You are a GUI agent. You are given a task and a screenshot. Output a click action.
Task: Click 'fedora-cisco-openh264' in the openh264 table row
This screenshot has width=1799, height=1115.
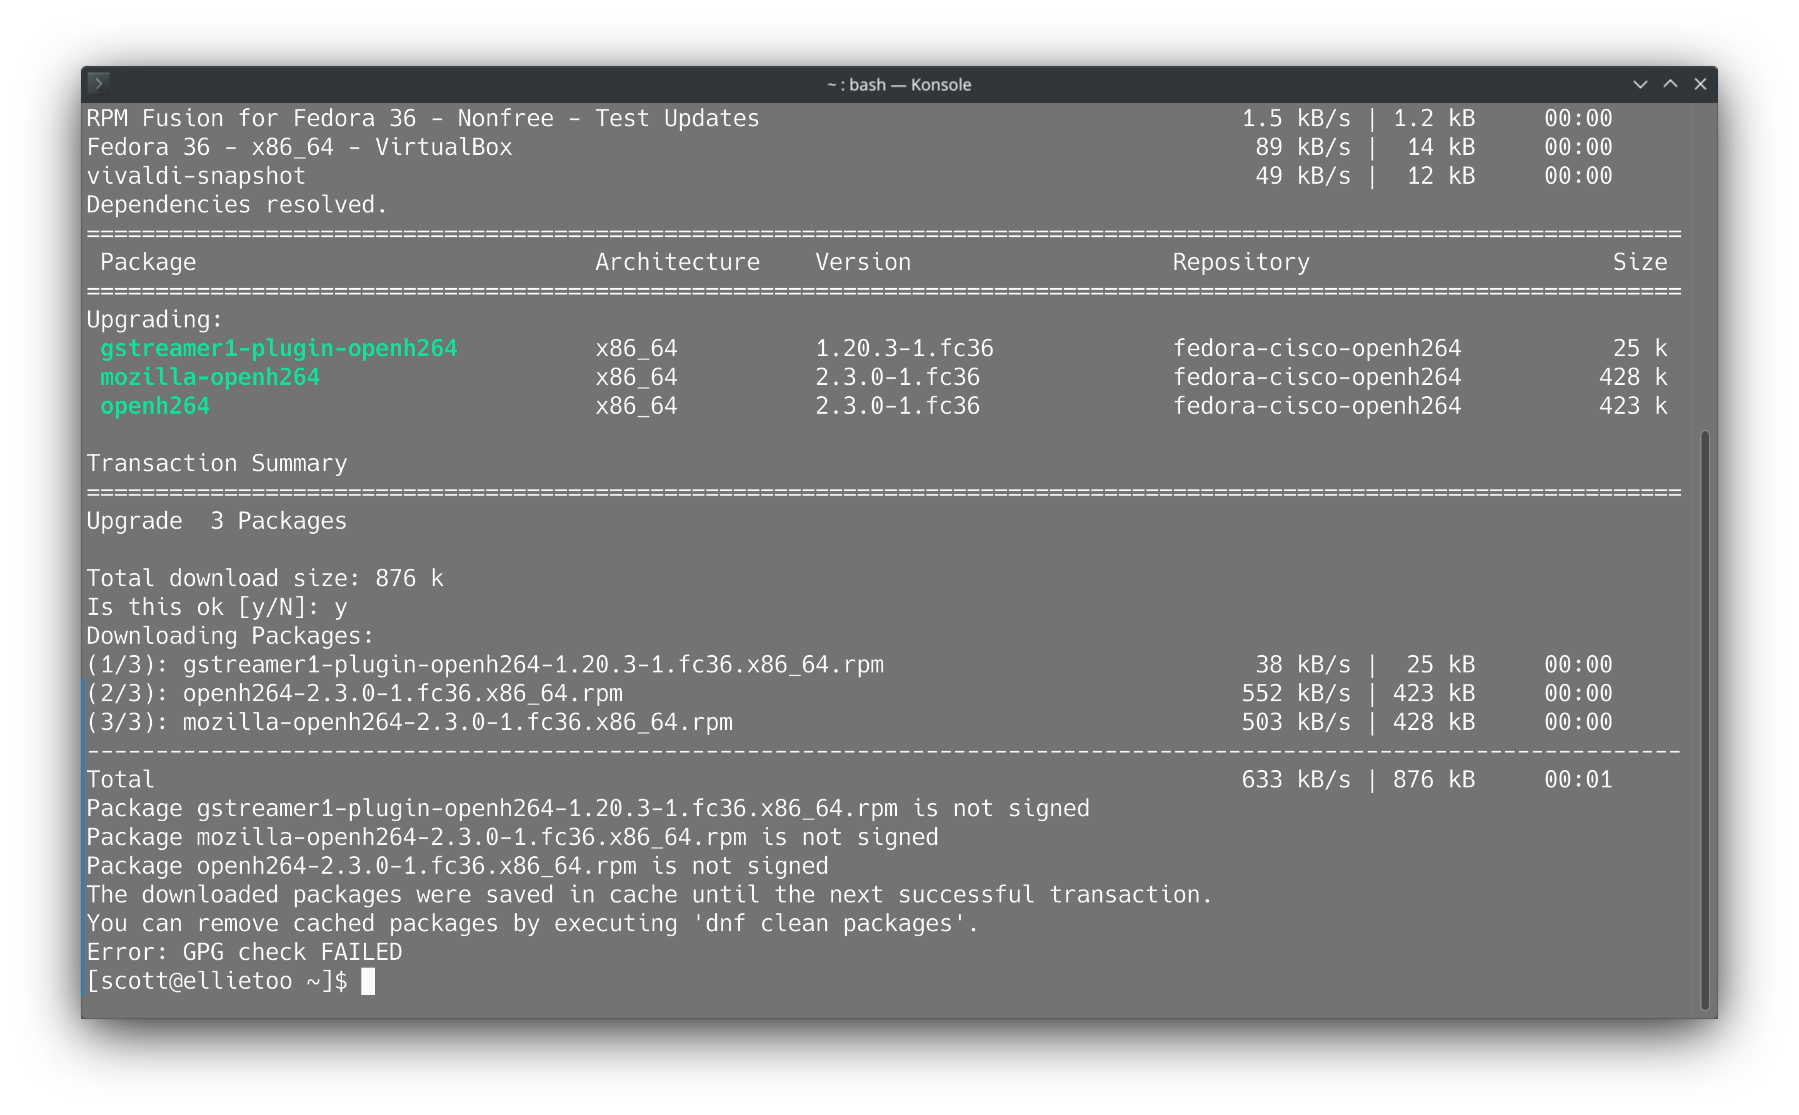point(1317,406)
